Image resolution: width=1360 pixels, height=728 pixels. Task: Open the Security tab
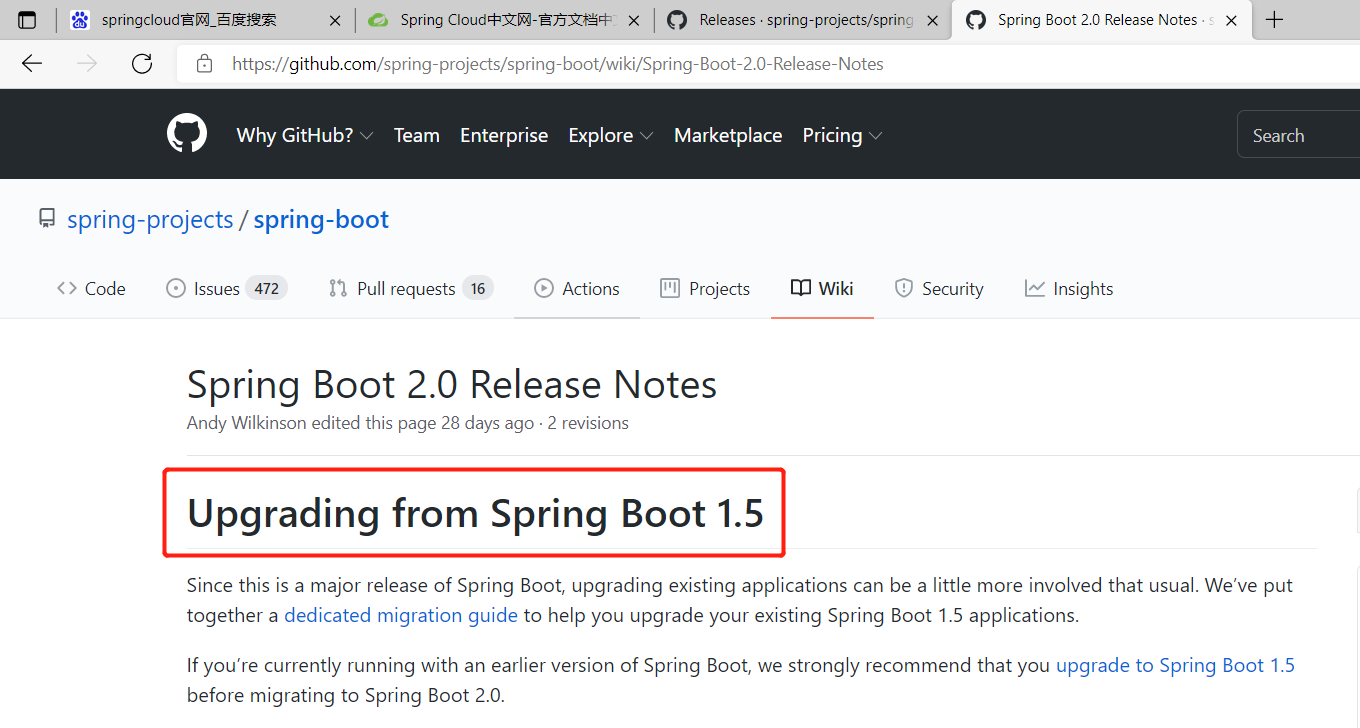(x=939, y=288)
